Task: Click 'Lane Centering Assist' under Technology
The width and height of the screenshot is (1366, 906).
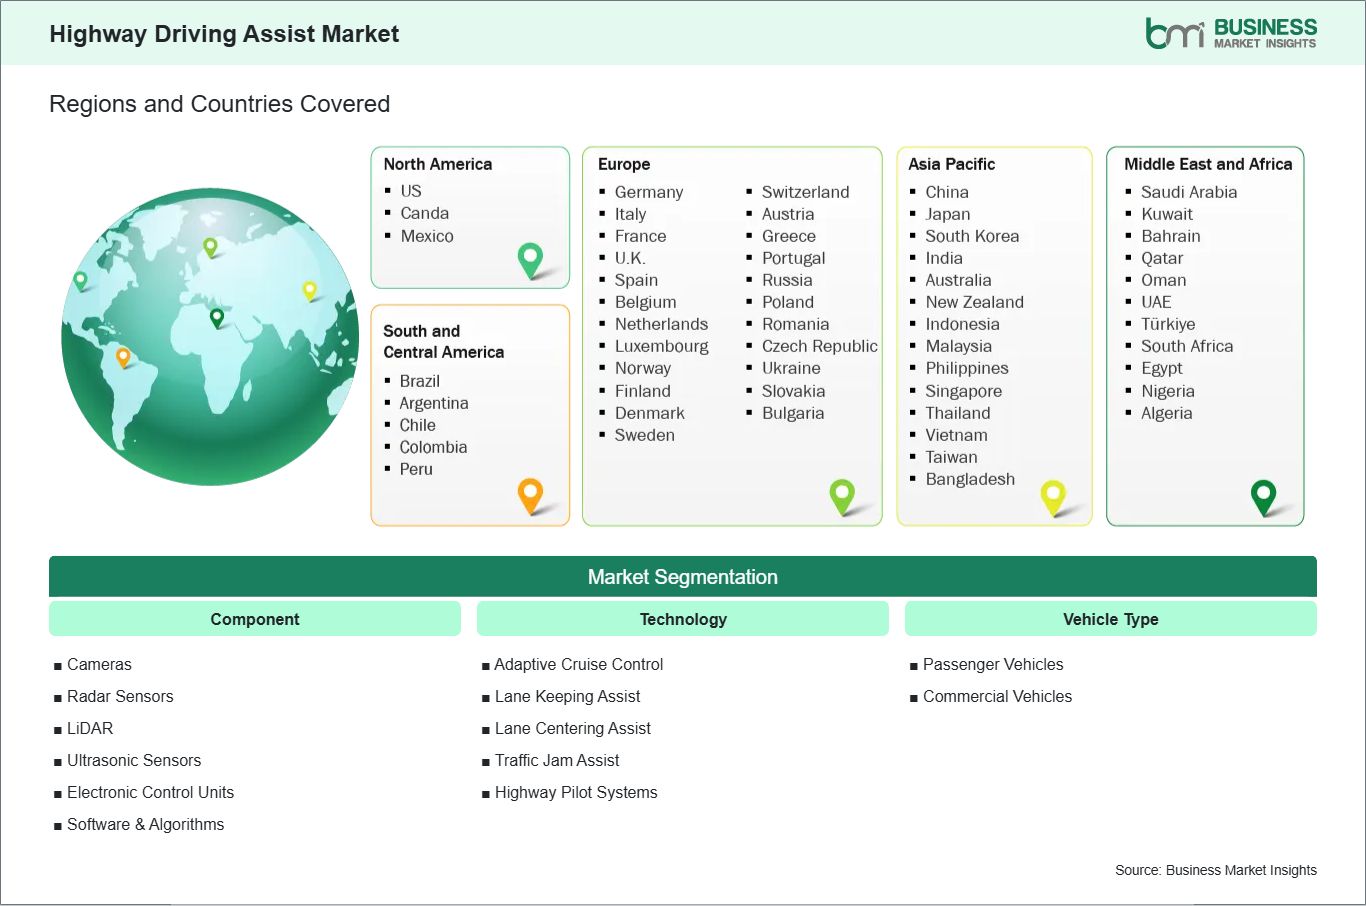Action: [x=572, y=728]
